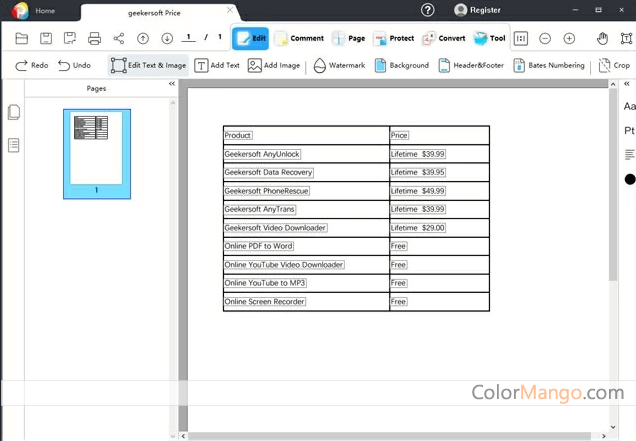Click the page number input field

(188, 37)
